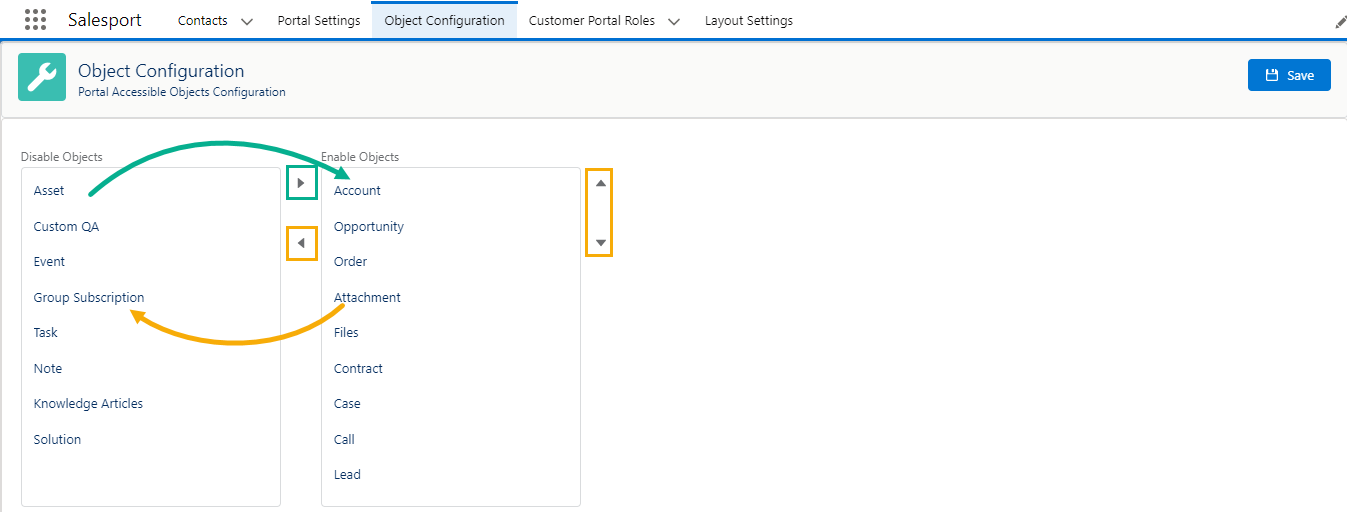Open the Portal Settings tab
1347x512 pixels.
319,21
